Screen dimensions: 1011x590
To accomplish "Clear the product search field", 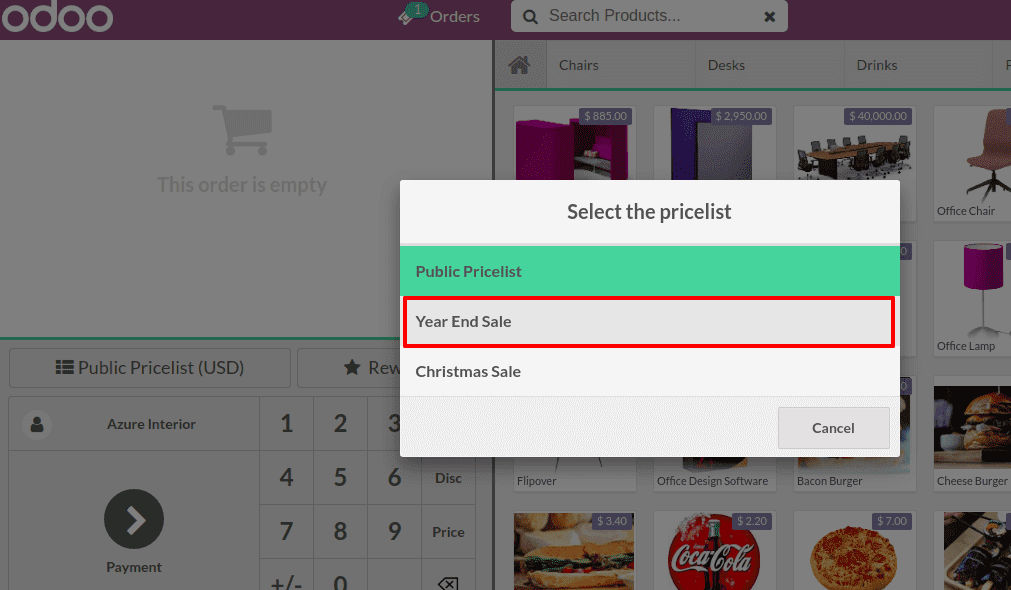I will 769,17.
